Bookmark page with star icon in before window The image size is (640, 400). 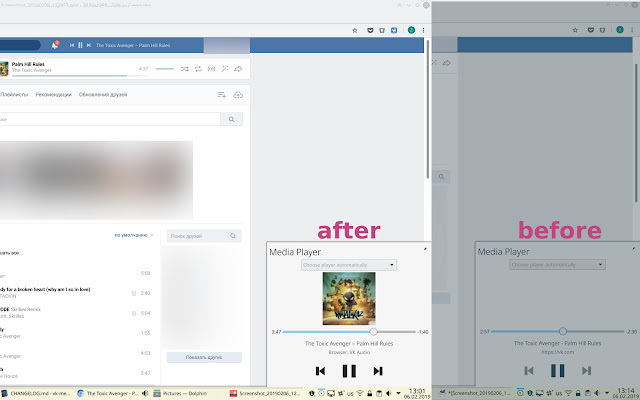pyautogui.click(x=575, y=30)
